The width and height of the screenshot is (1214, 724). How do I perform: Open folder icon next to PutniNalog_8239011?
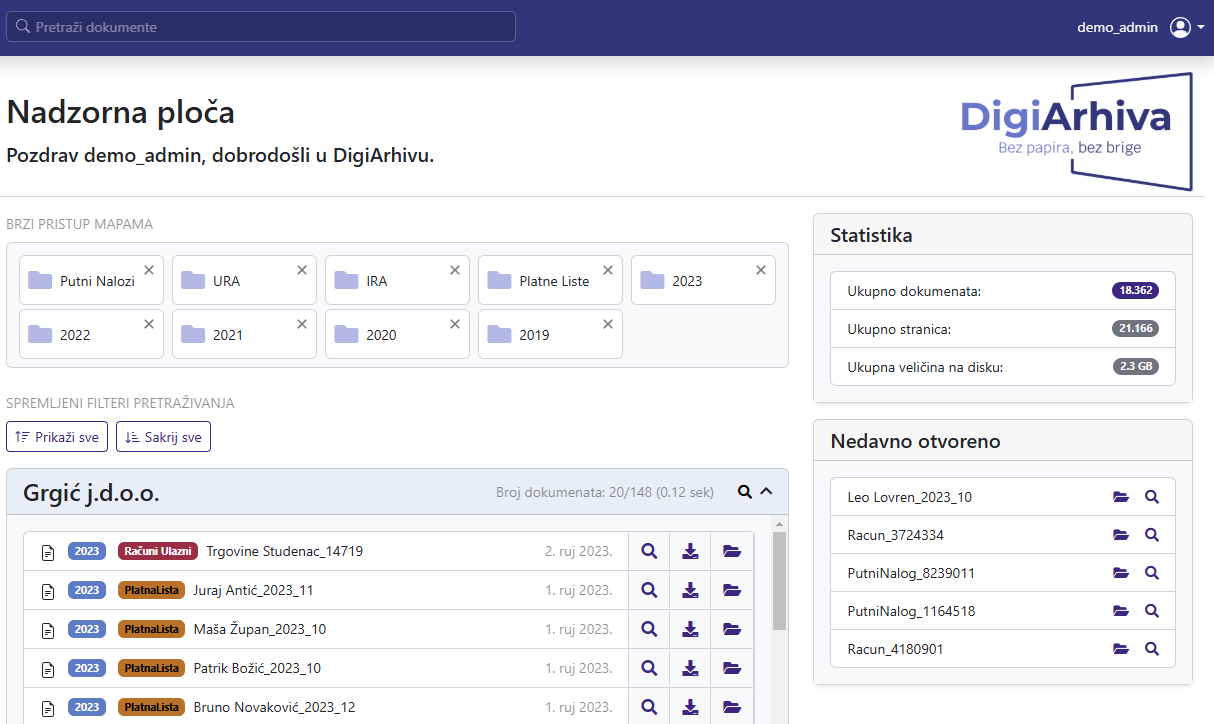[1119, 573]
